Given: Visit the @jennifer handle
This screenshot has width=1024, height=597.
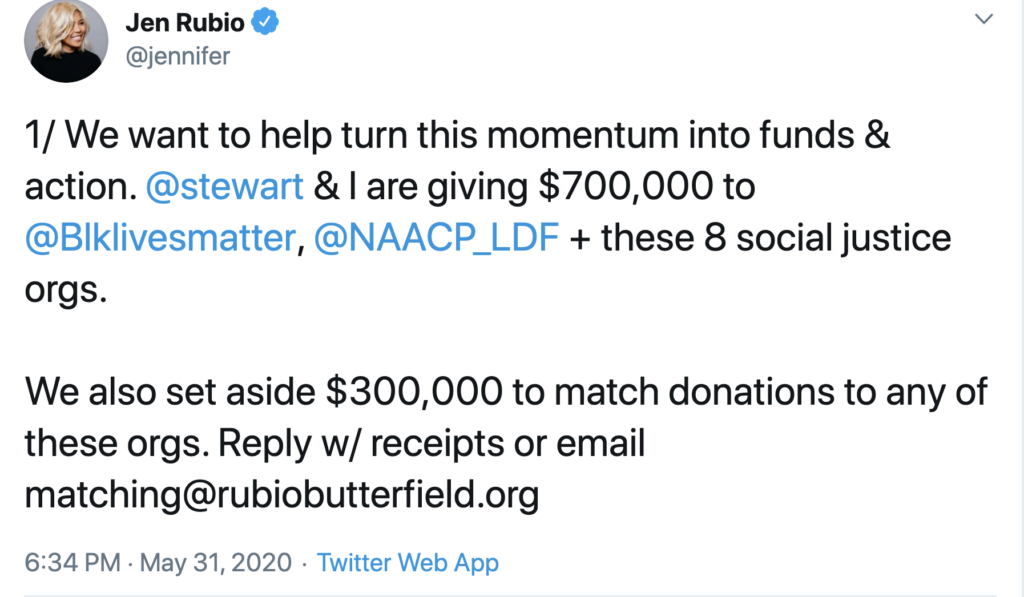Looking at the screenshot, I should click(x=178, y=57).
